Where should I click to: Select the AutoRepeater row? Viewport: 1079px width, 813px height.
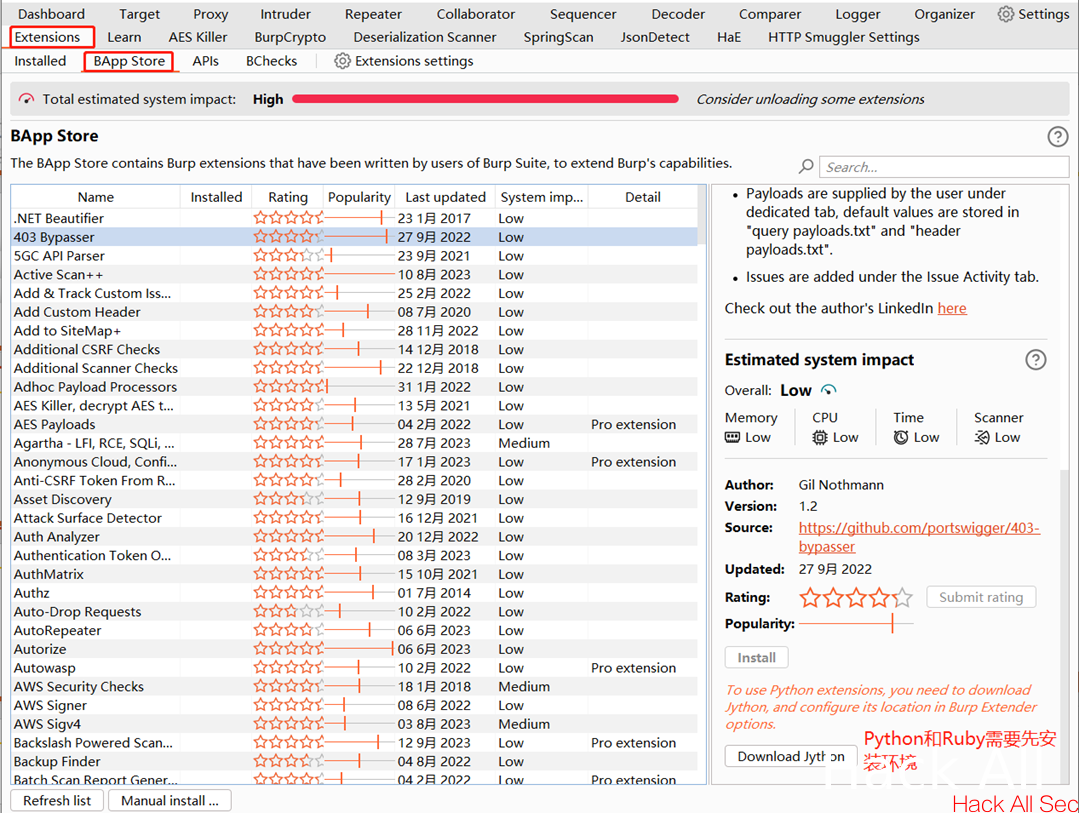tap(354, 630)
